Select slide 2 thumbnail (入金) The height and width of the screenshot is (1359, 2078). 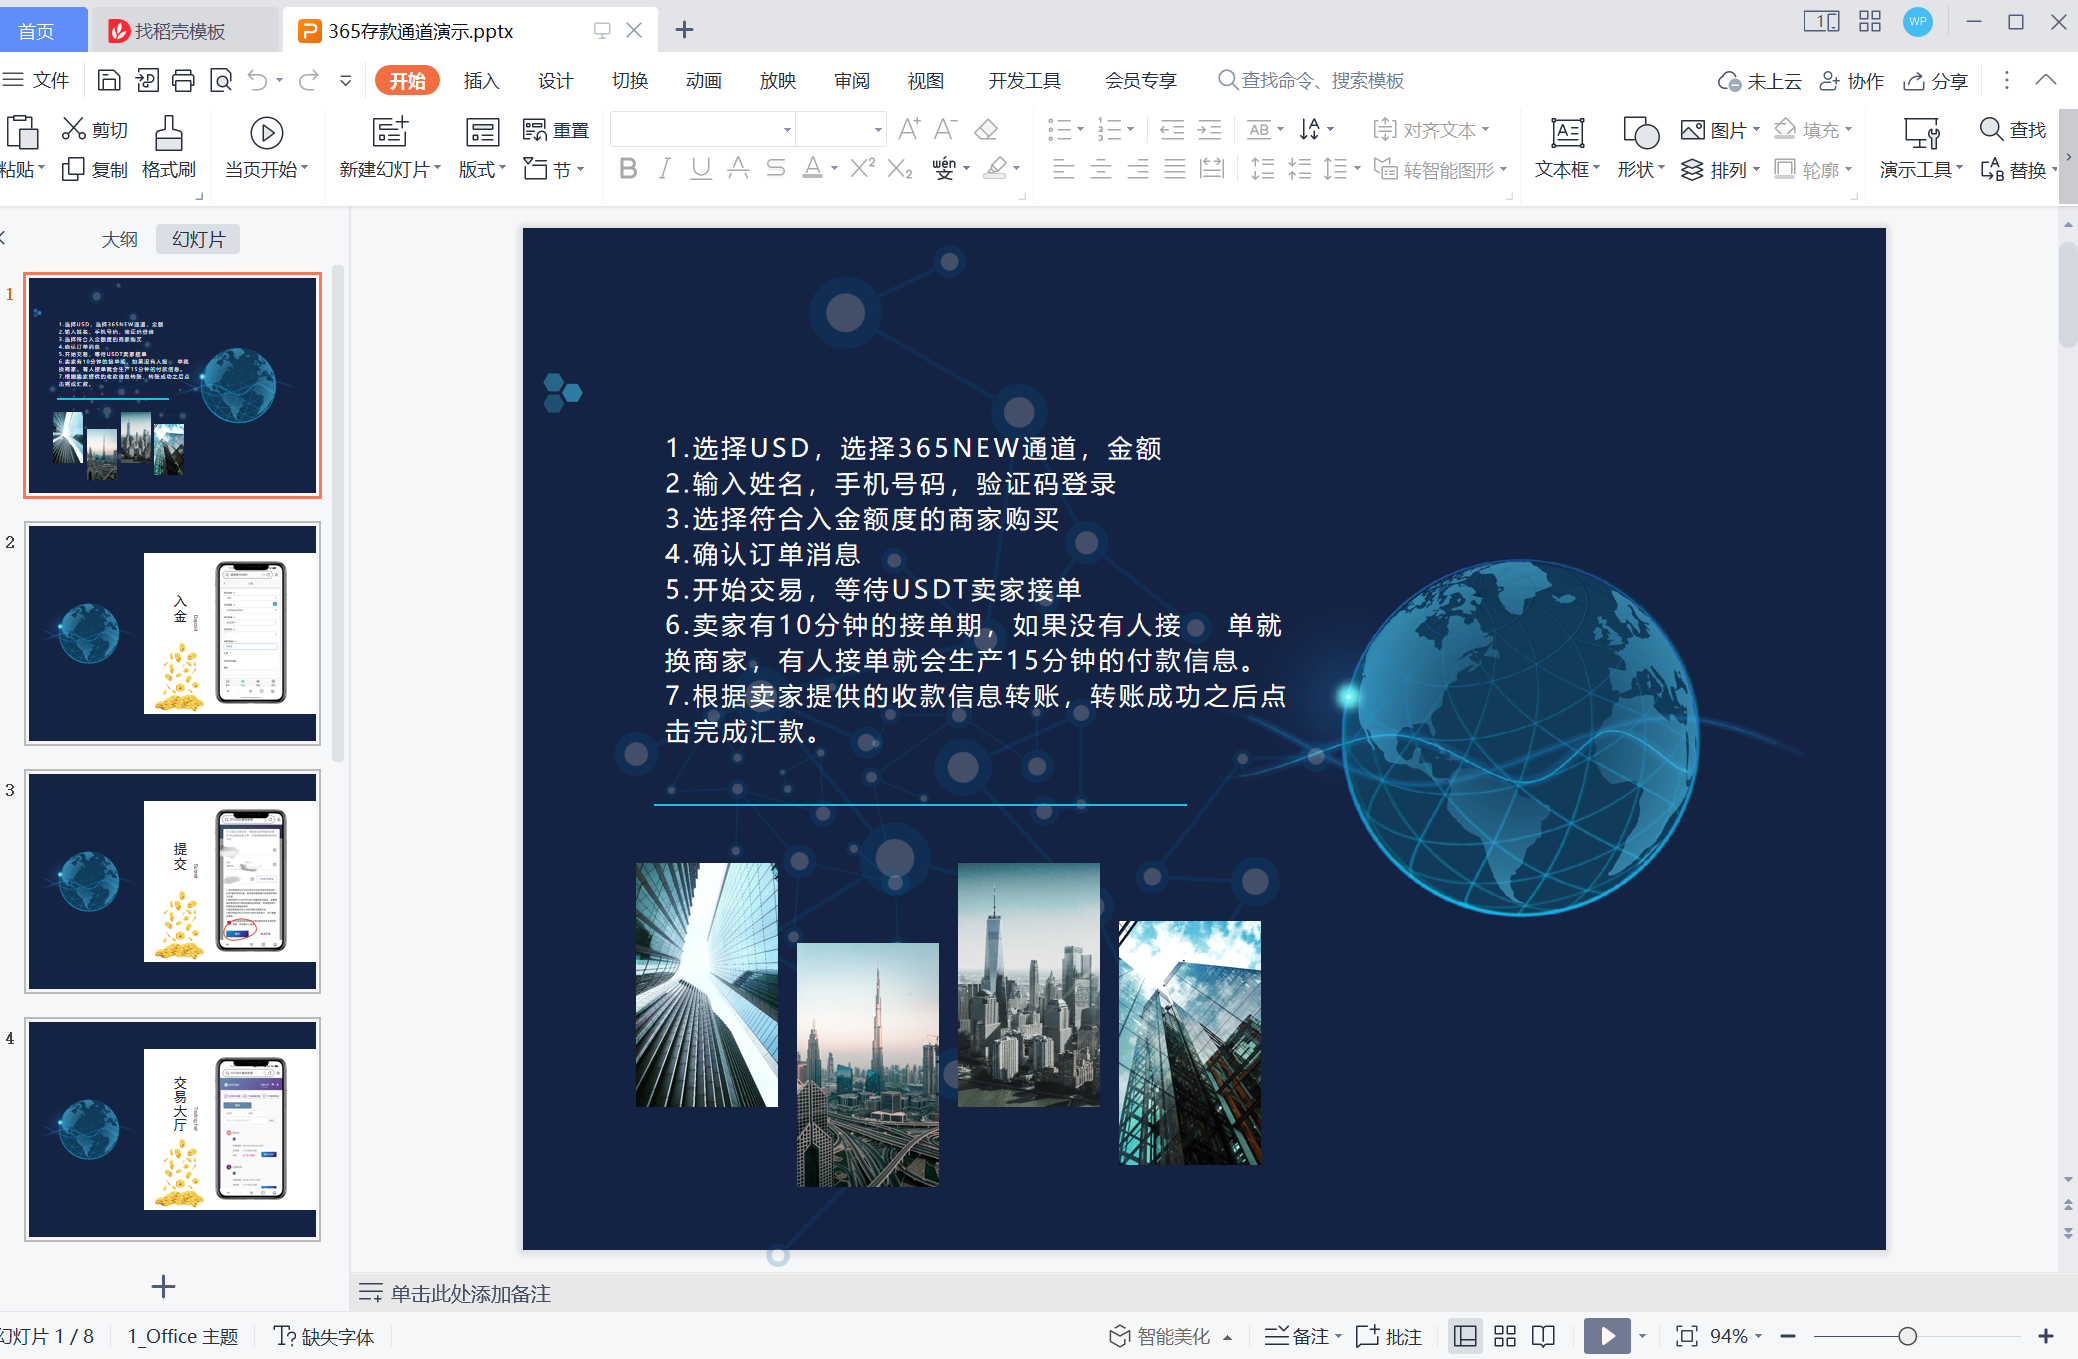click(x=172, y=633)
